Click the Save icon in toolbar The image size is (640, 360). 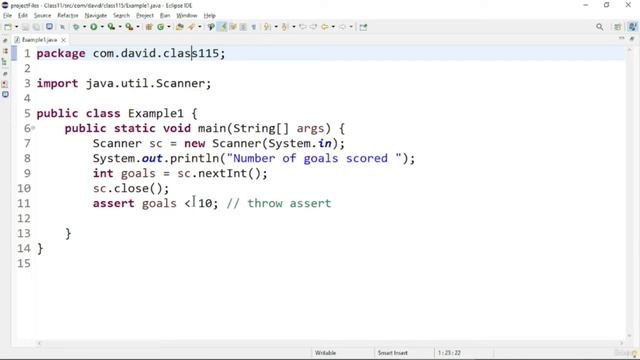point(25,27)
